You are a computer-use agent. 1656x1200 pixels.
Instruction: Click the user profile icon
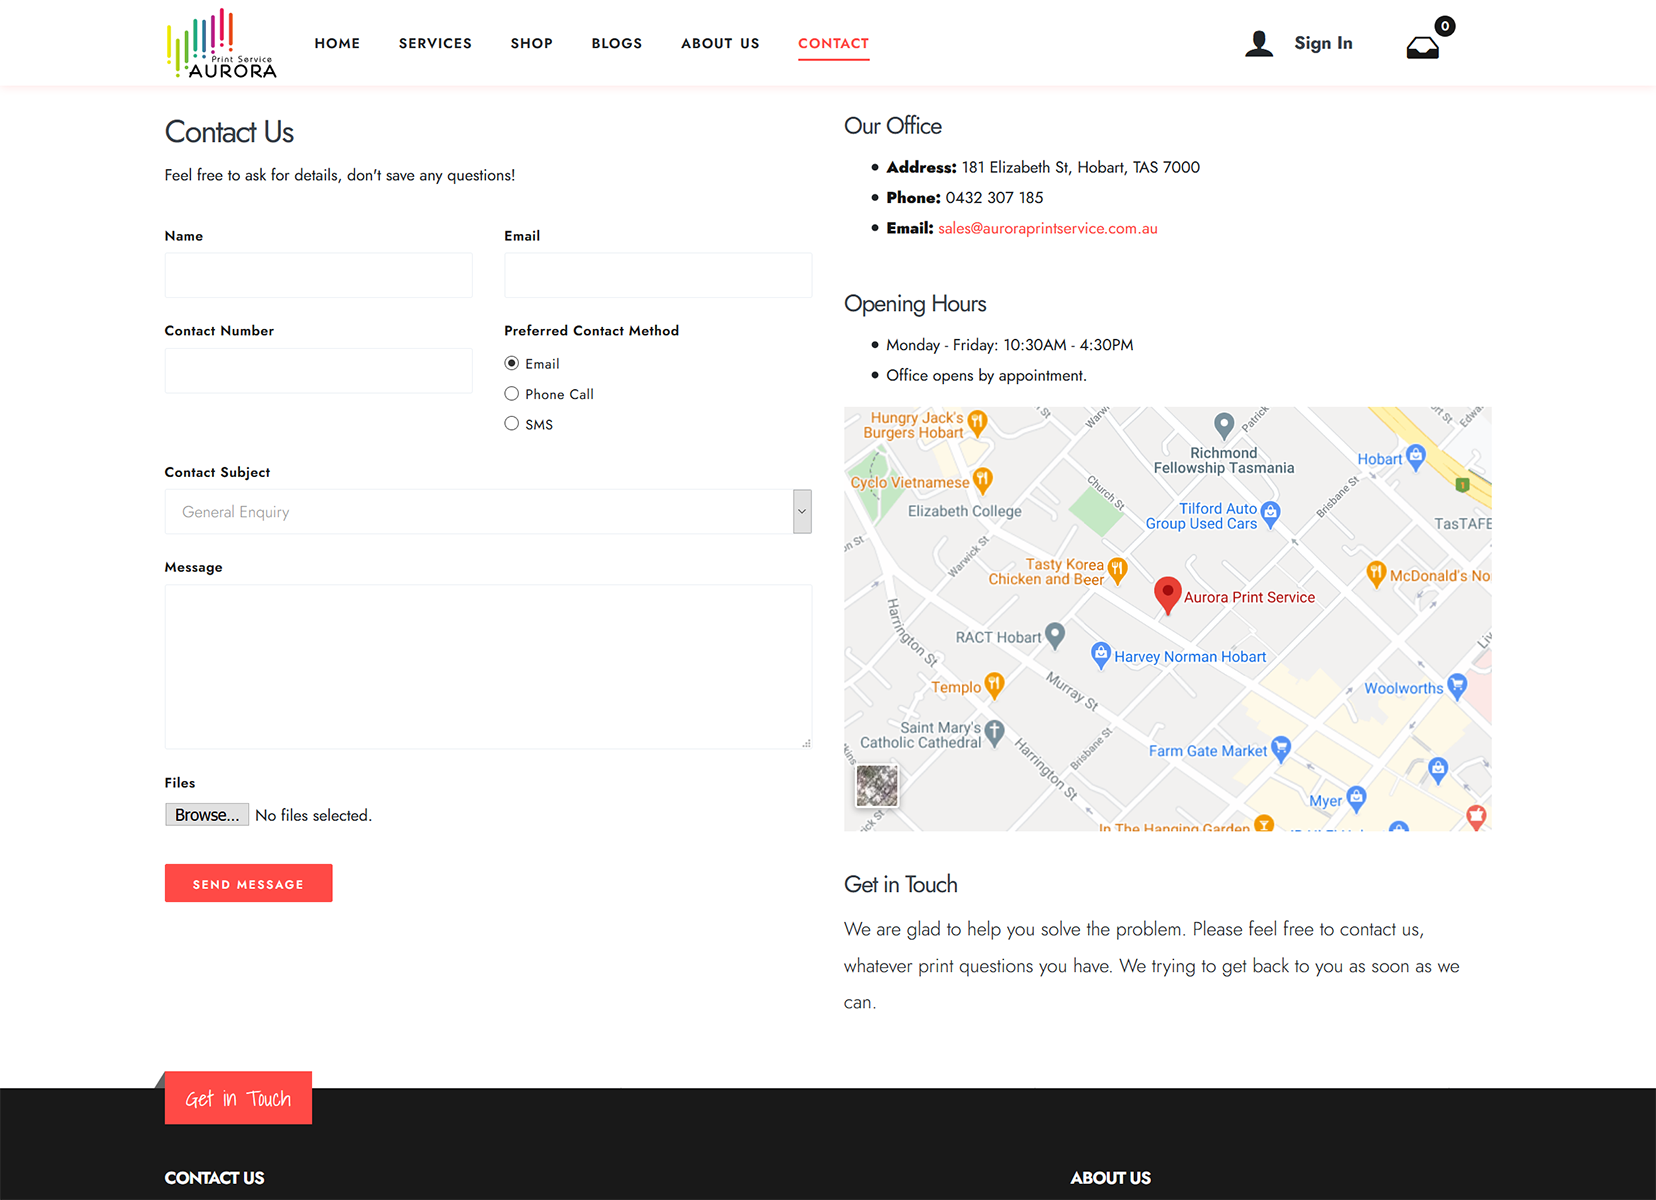pyautogui.click(x=1259, y=43)
